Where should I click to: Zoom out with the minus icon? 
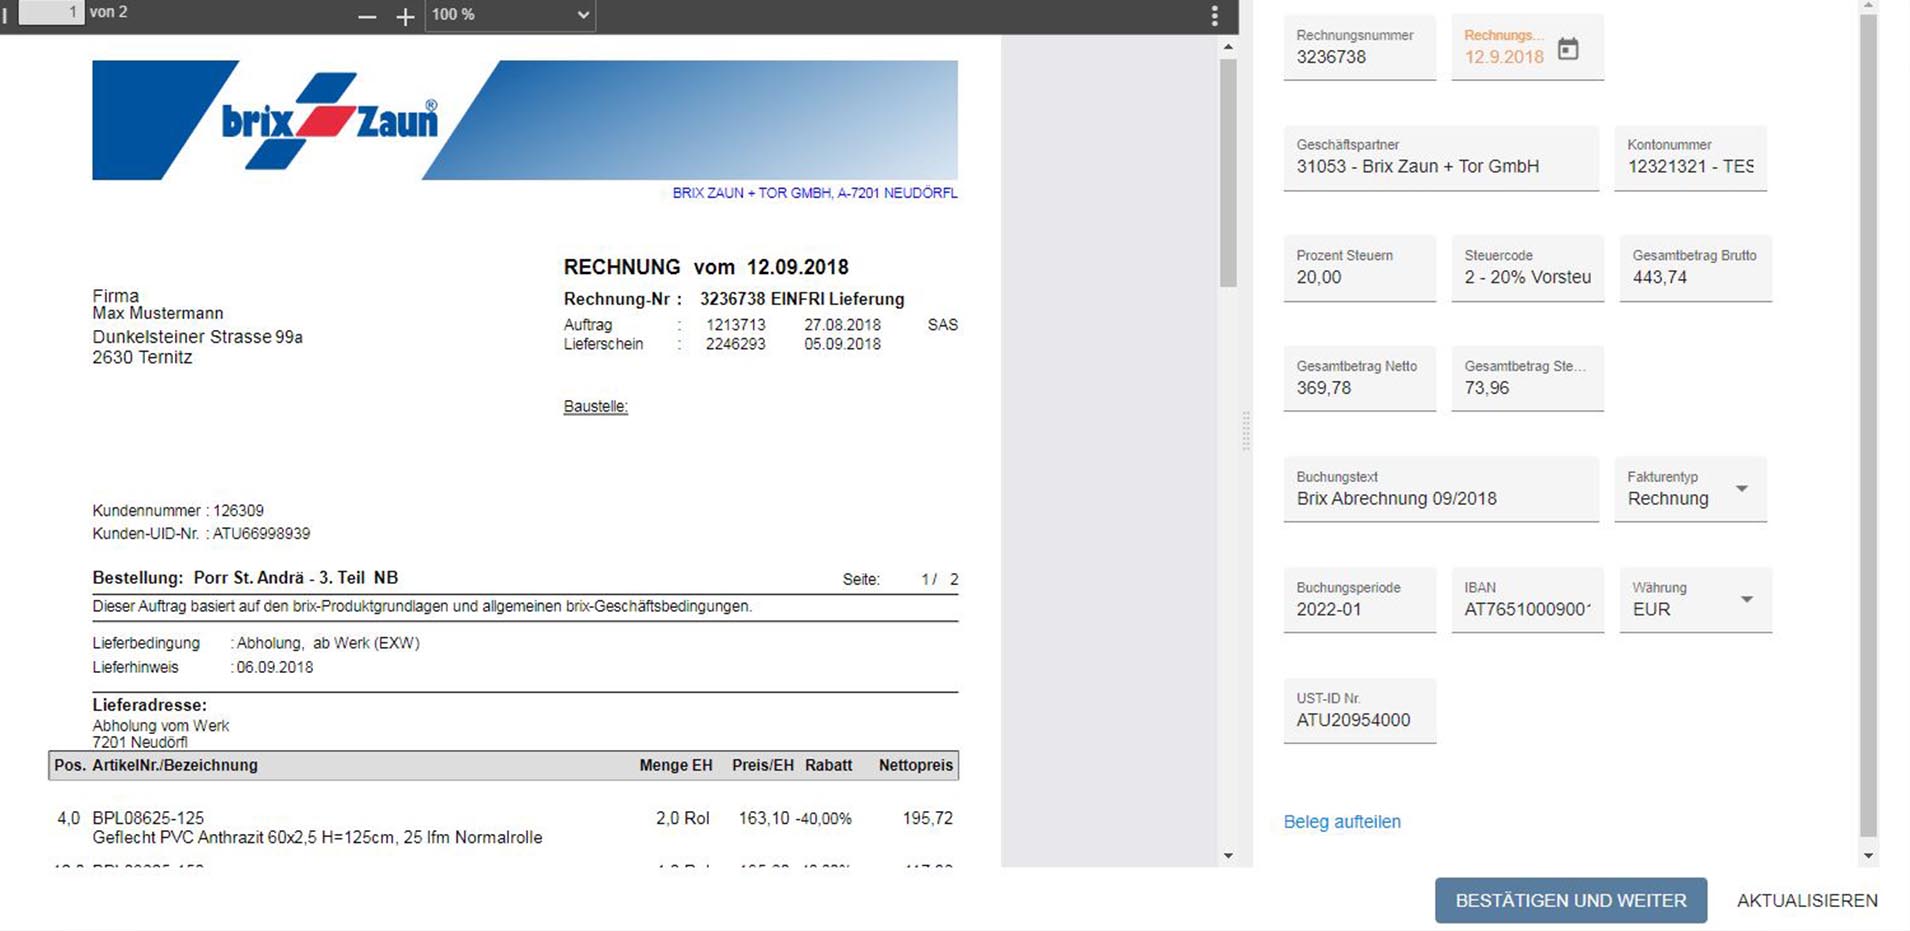367,16
